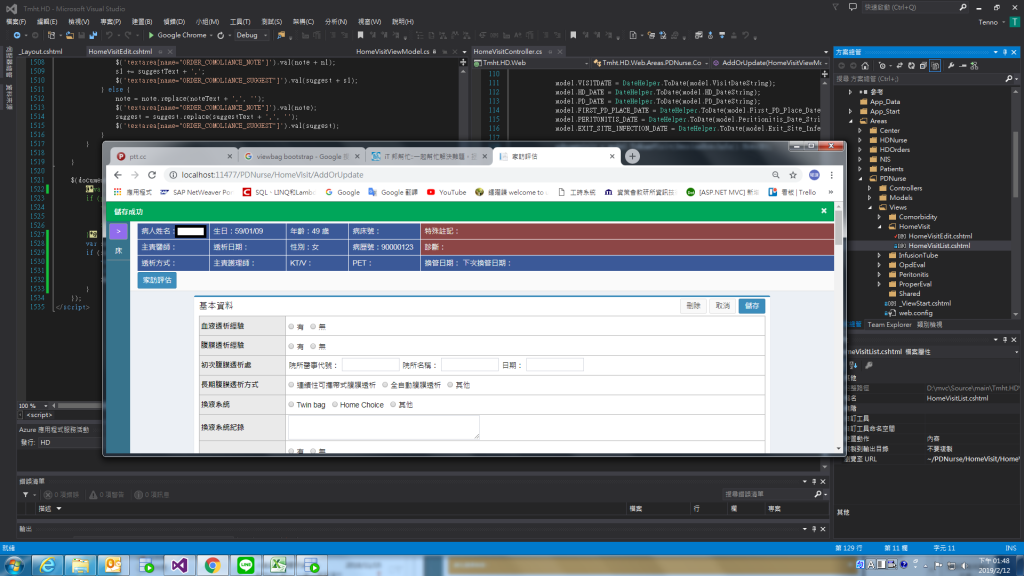
Task: Open File Explorer on the taskbar
Action: [80, 565]
